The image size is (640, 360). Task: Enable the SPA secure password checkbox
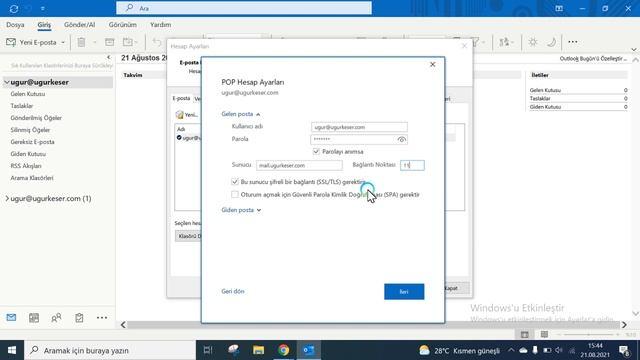tap(235, 195)
